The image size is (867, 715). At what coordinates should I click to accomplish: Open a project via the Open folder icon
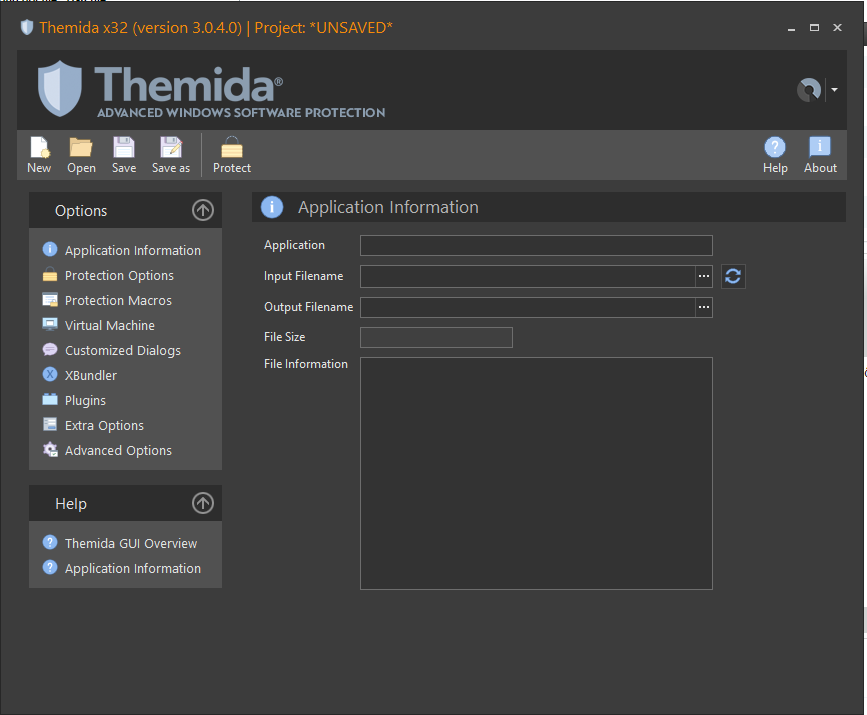(81, 155)
